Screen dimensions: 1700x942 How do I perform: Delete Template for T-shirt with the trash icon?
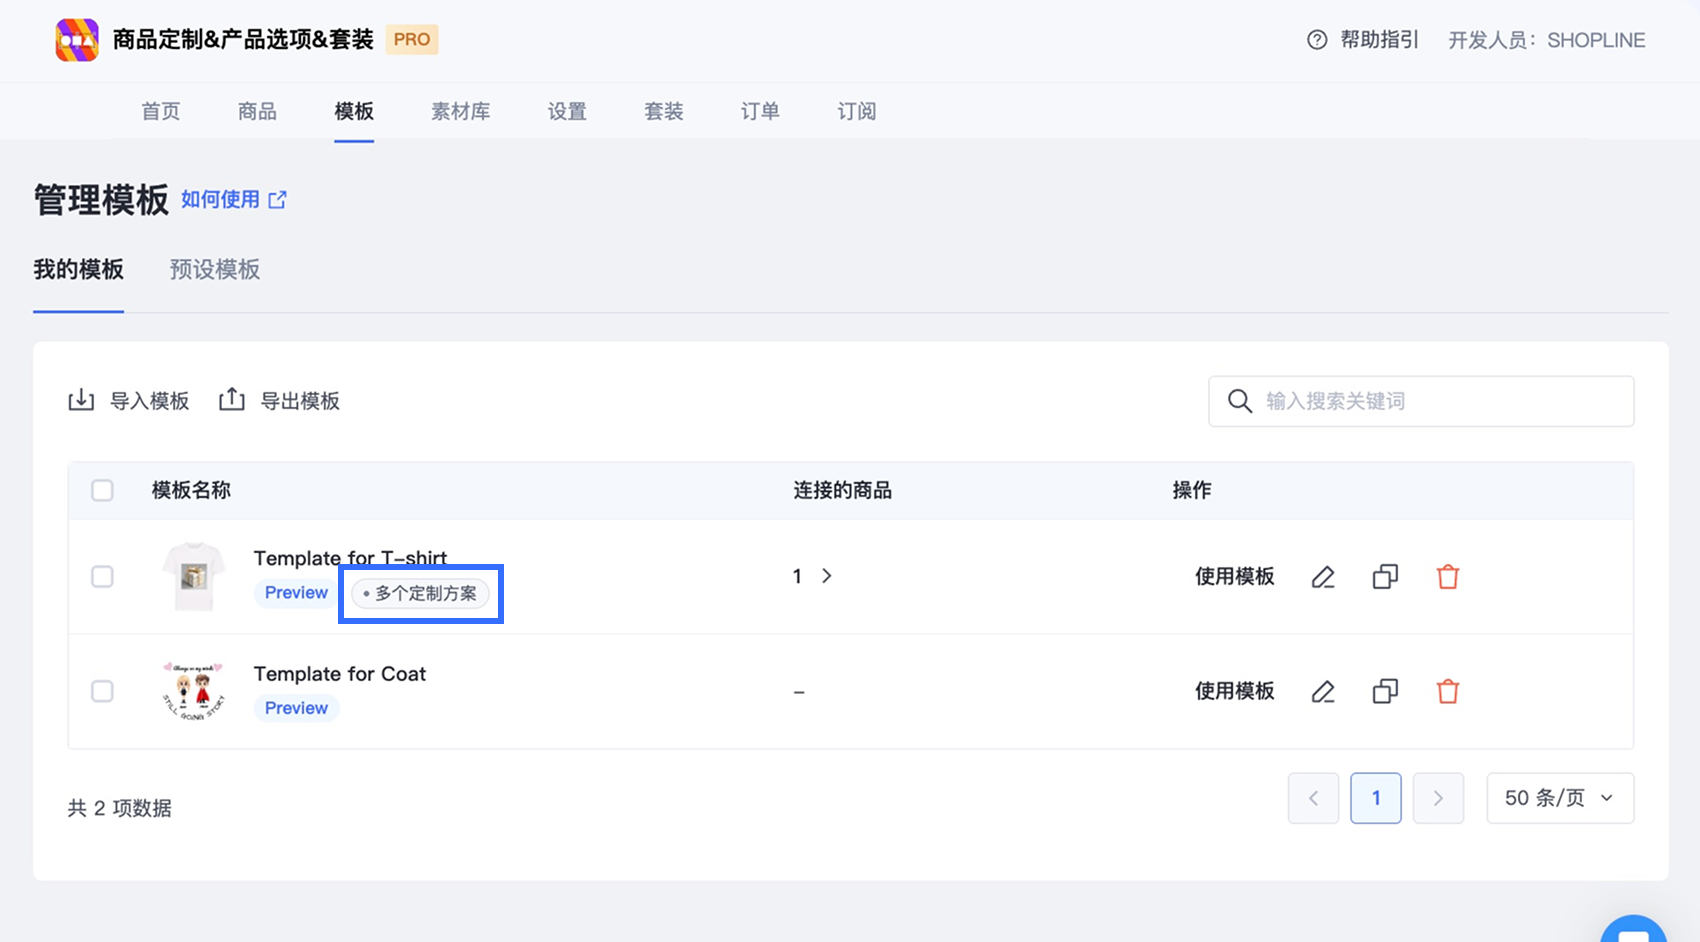click(1447, 577)
